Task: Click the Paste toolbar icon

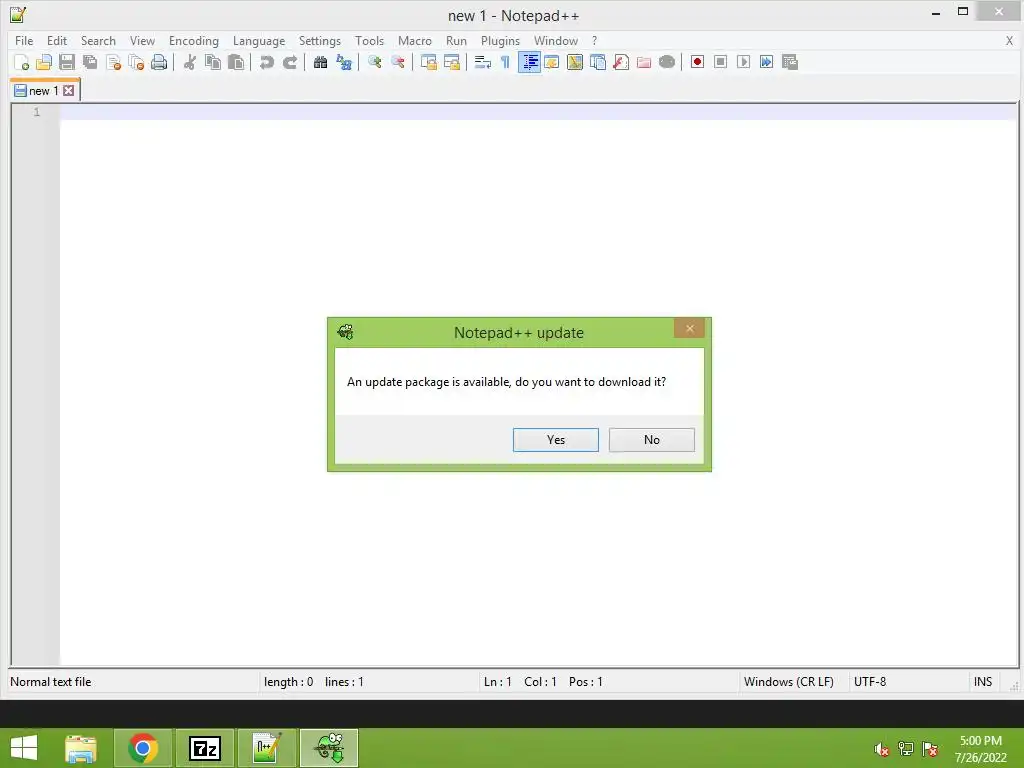Action: coord(236,62)
